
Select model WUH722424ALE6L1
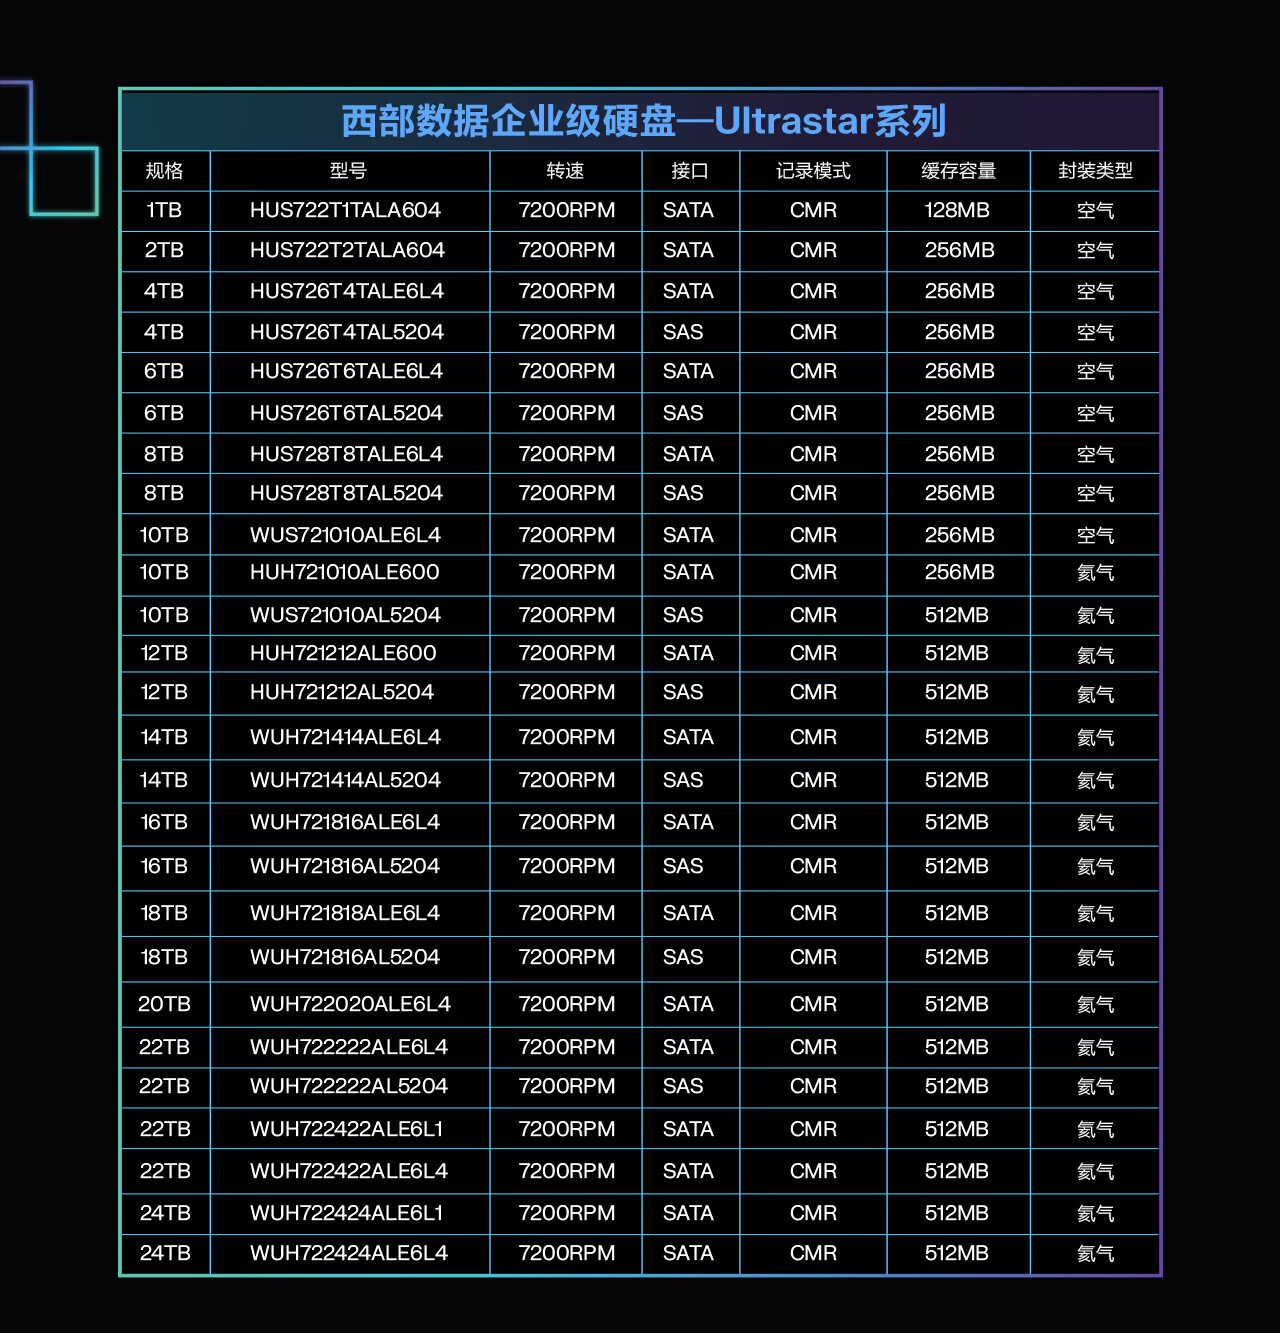[x=346, y=1213]
